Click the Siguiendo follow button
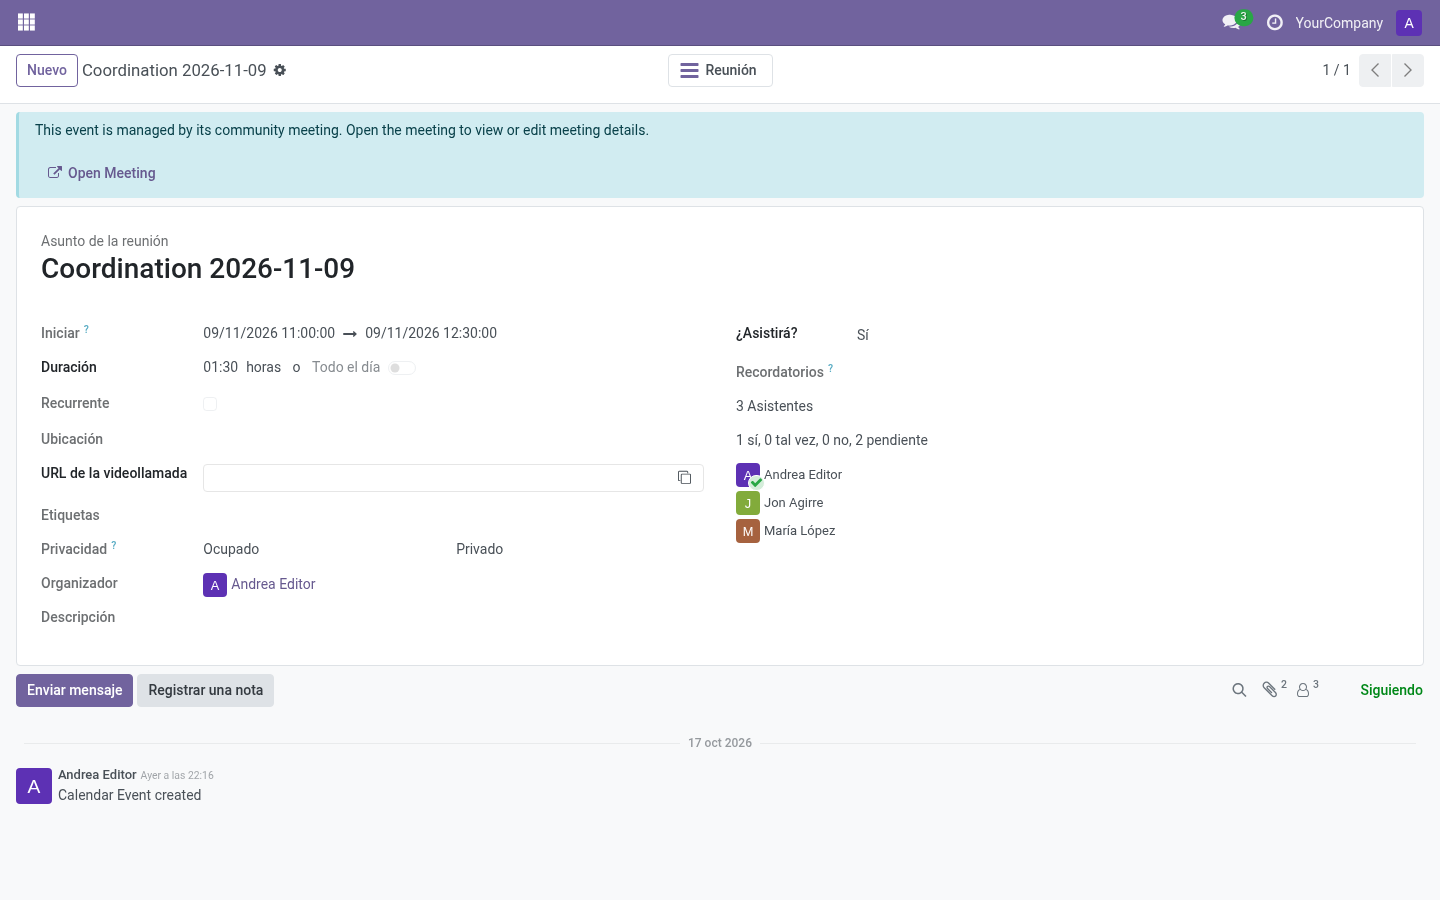The image size is (1440, 900). (x=1391, y=690)
